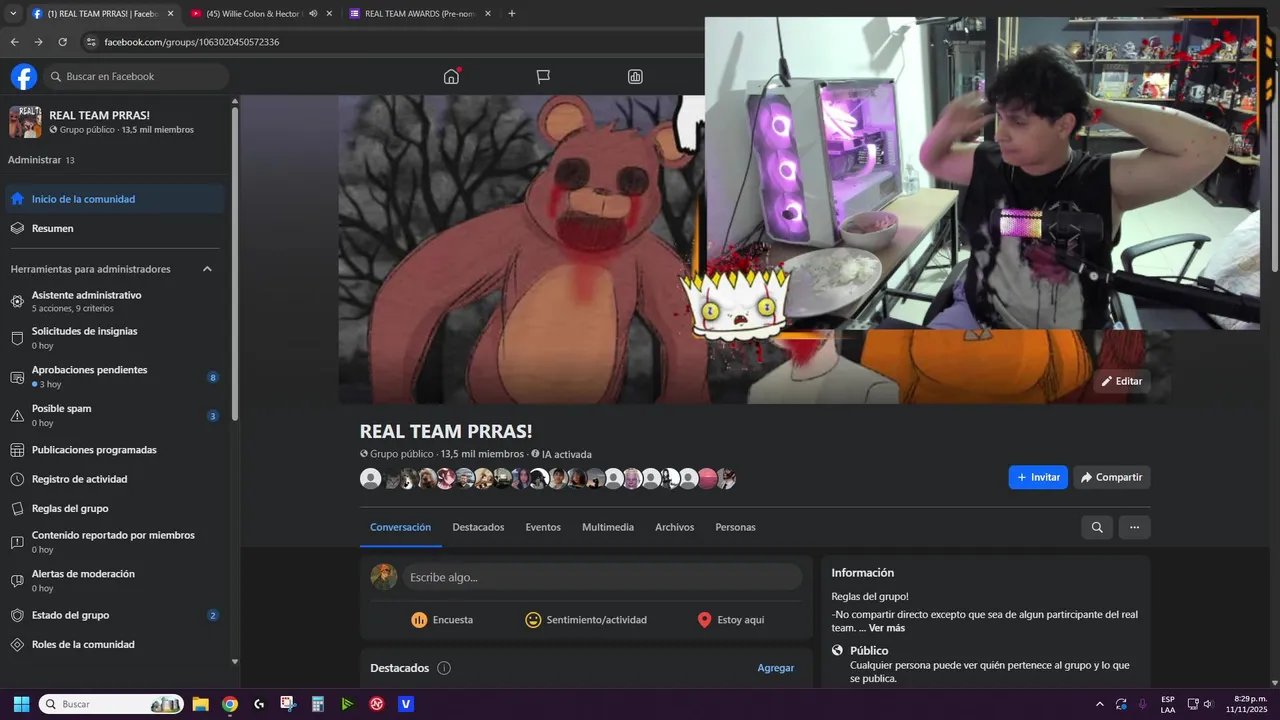Open site information icon in address bar
Viewport: 1280px width, 720px height.
(91, 42)
